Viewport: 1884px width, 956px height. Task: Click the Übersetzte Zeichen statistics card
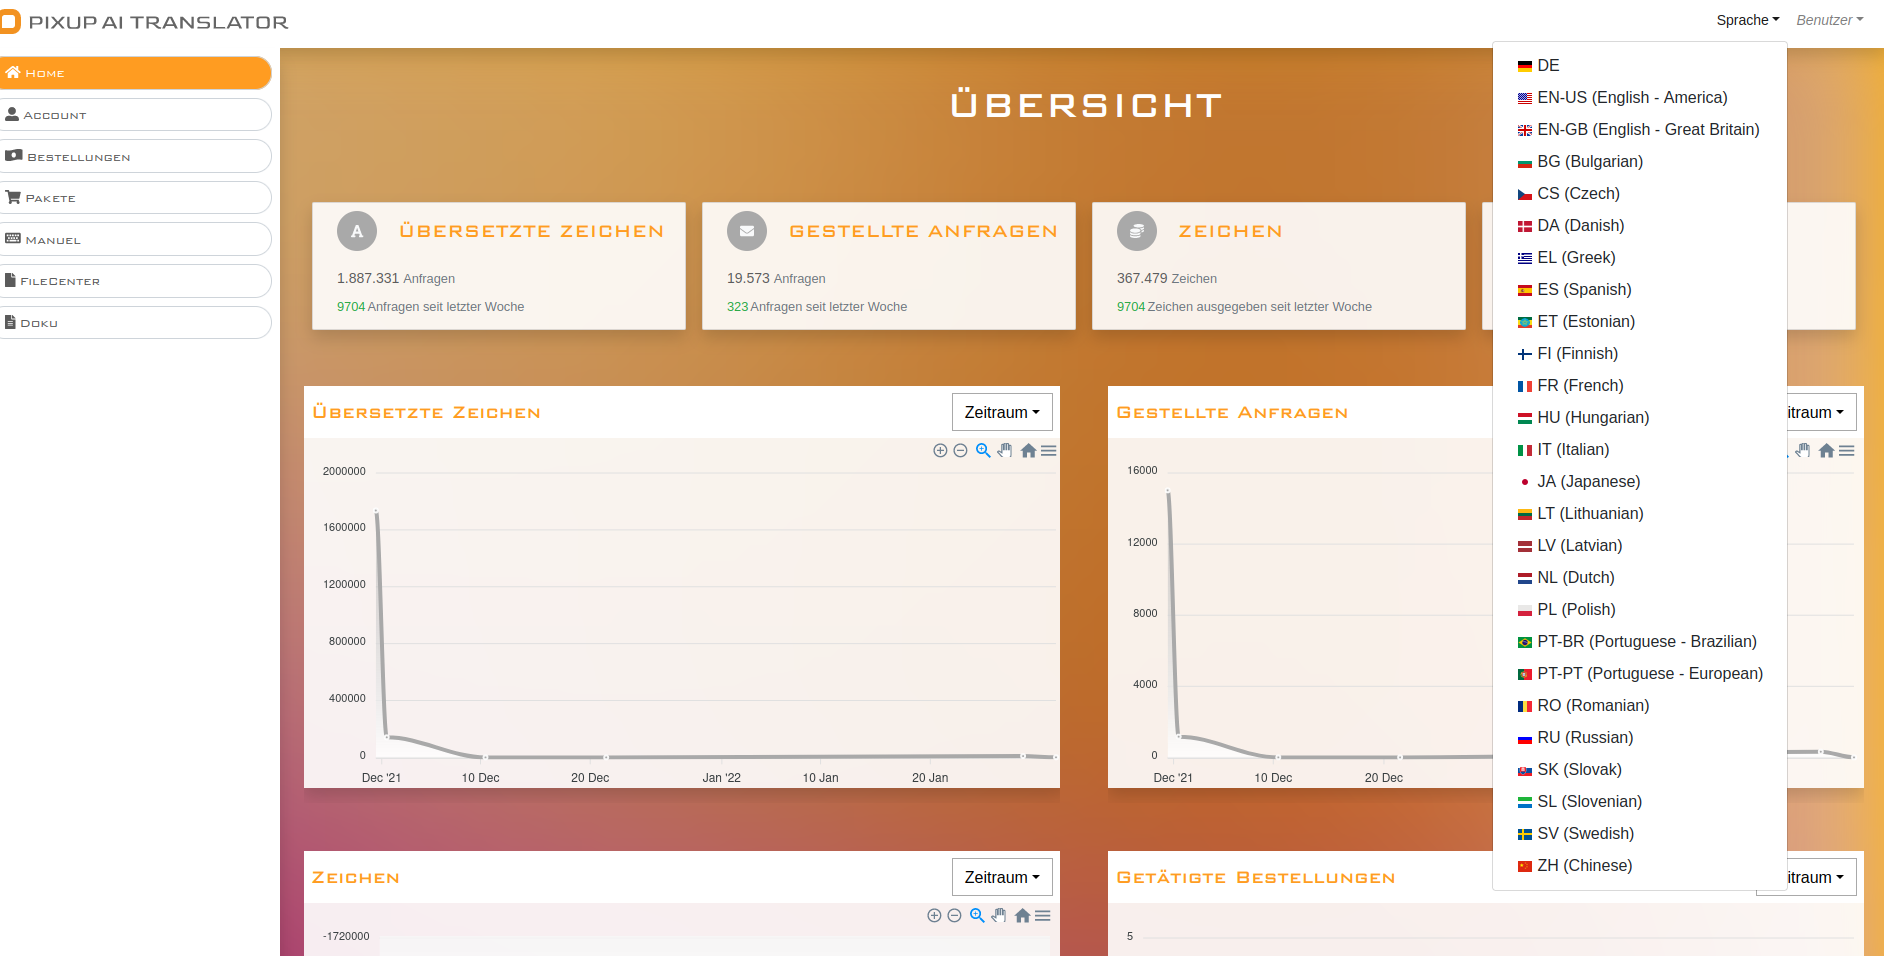coord(498,266)
